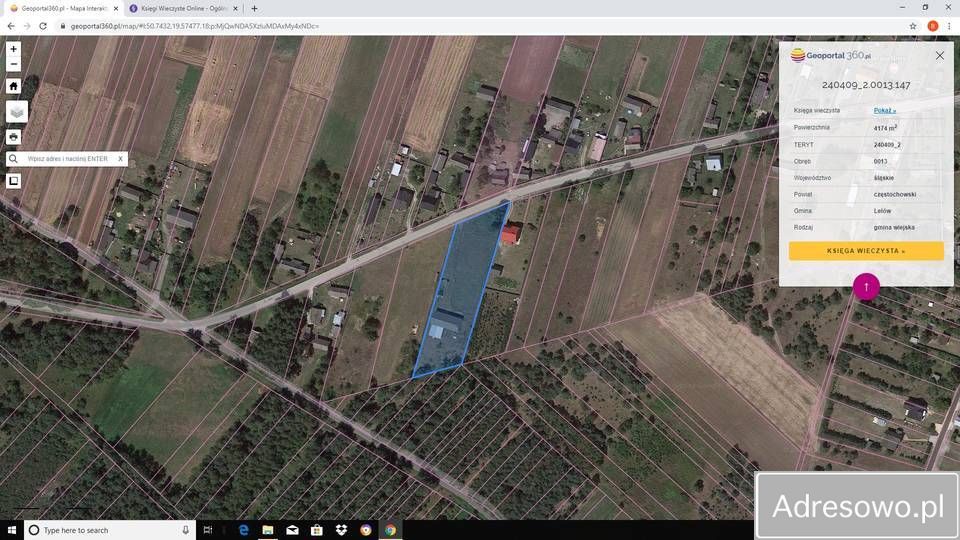Select the Gmina value Lelów
The height and width of the screenshot is (540, 960).
coord(882,211)
